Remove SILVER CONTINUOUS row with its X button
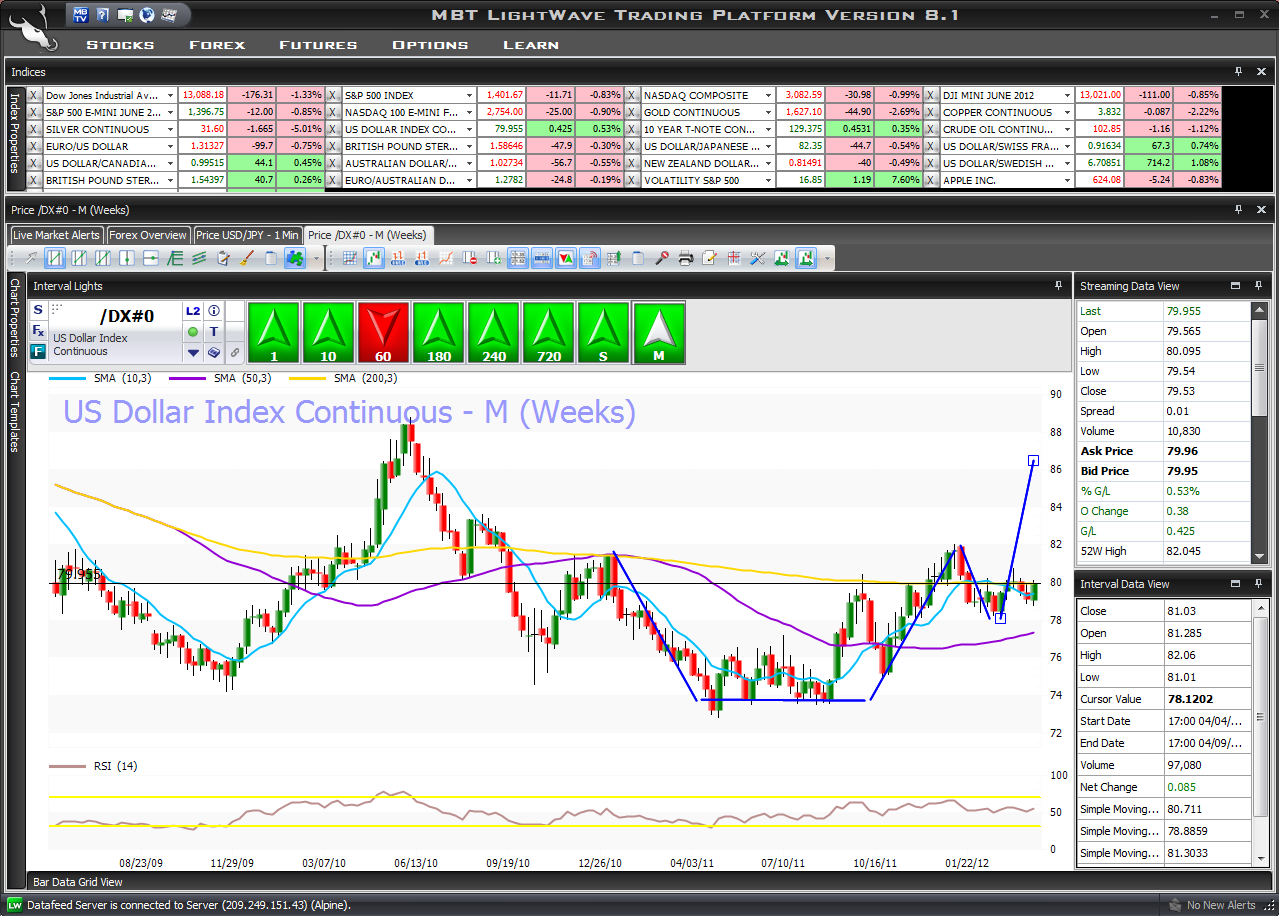Viewport: 1279px width, 916px height. [34, 129]
